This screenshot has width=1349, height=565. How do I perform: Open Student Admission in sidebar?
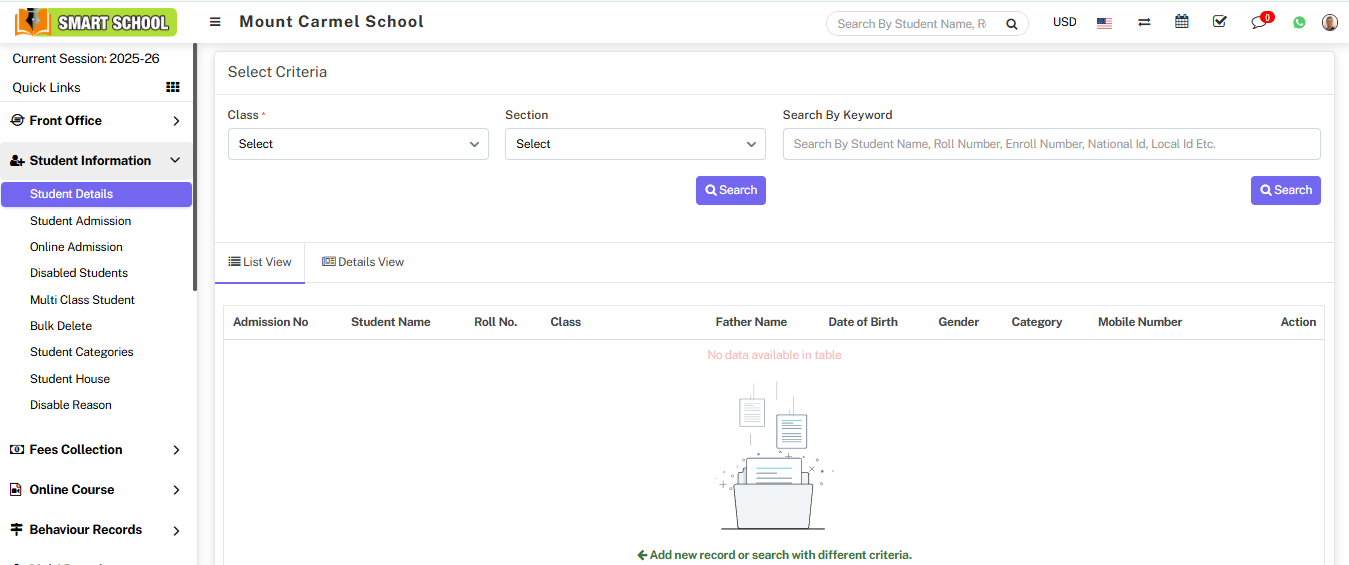point(80,221)
